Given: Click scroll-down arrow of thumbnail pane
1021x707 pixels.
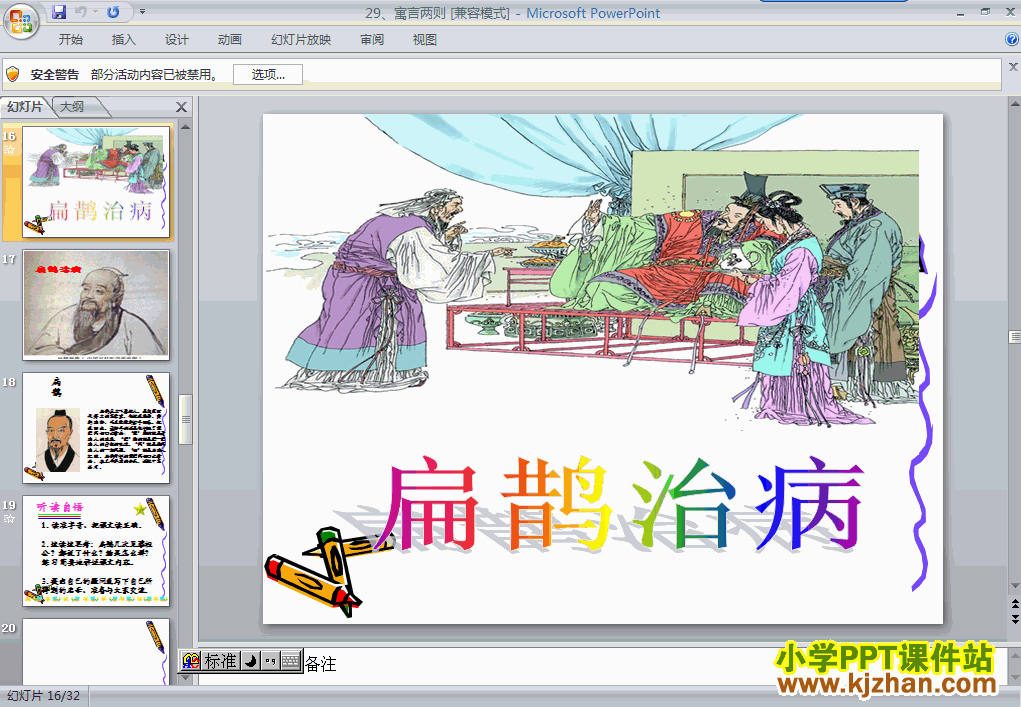Looking at the screenshot, I should click(x=186, y=679).
